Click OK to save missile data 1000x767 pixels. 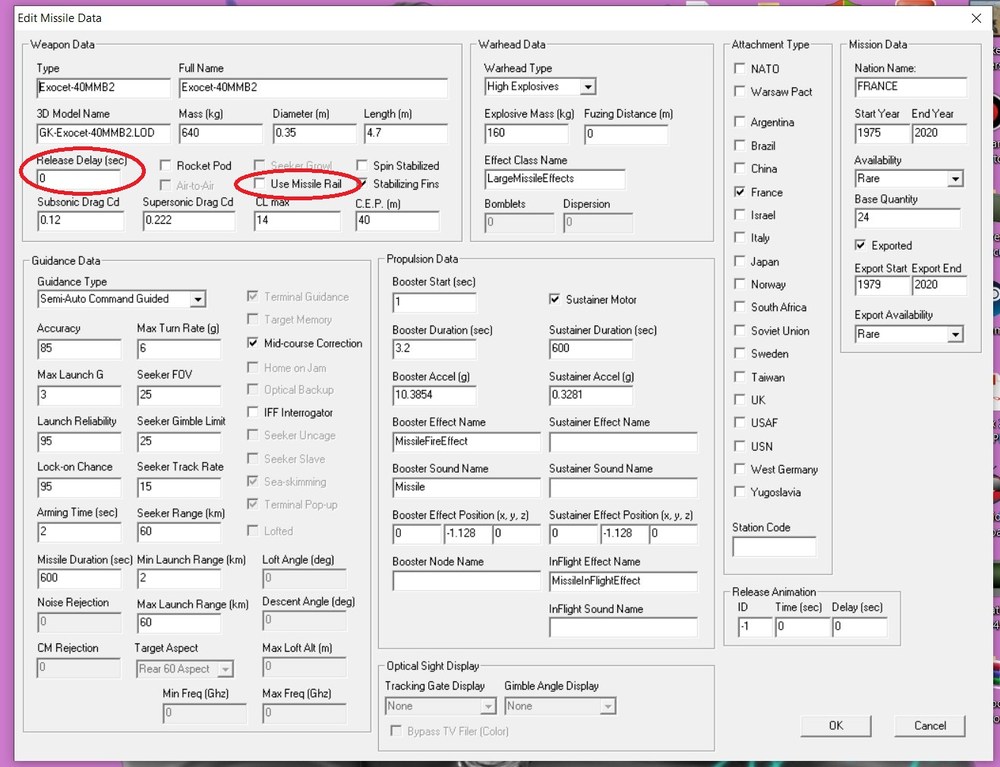[835, 726]
